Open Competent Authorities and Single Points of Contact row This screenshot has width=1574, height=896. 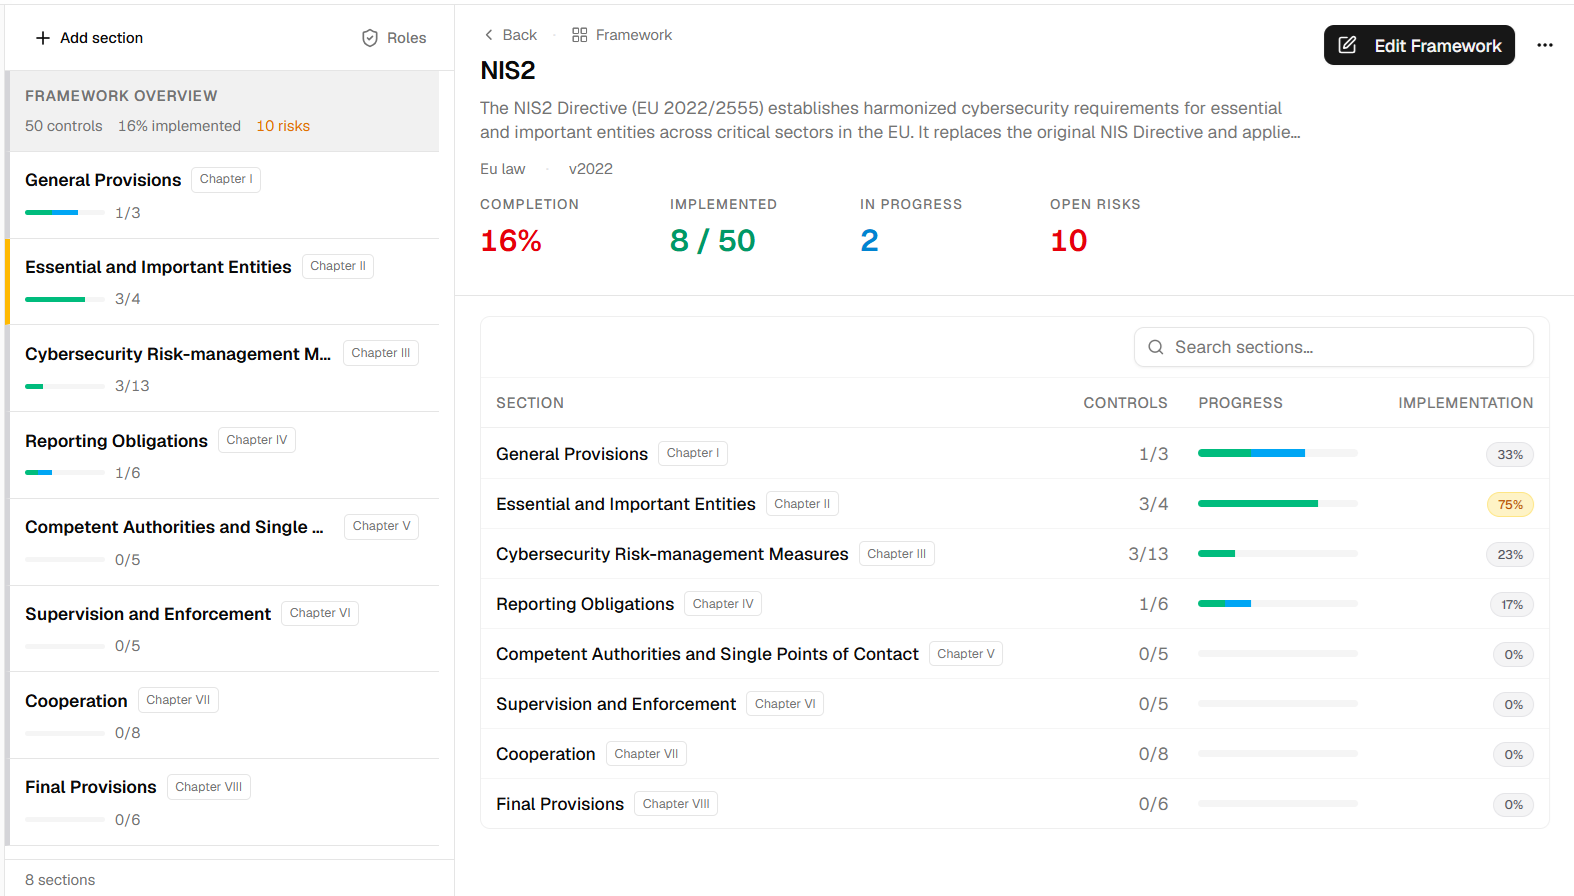[x=1015, y=654]
